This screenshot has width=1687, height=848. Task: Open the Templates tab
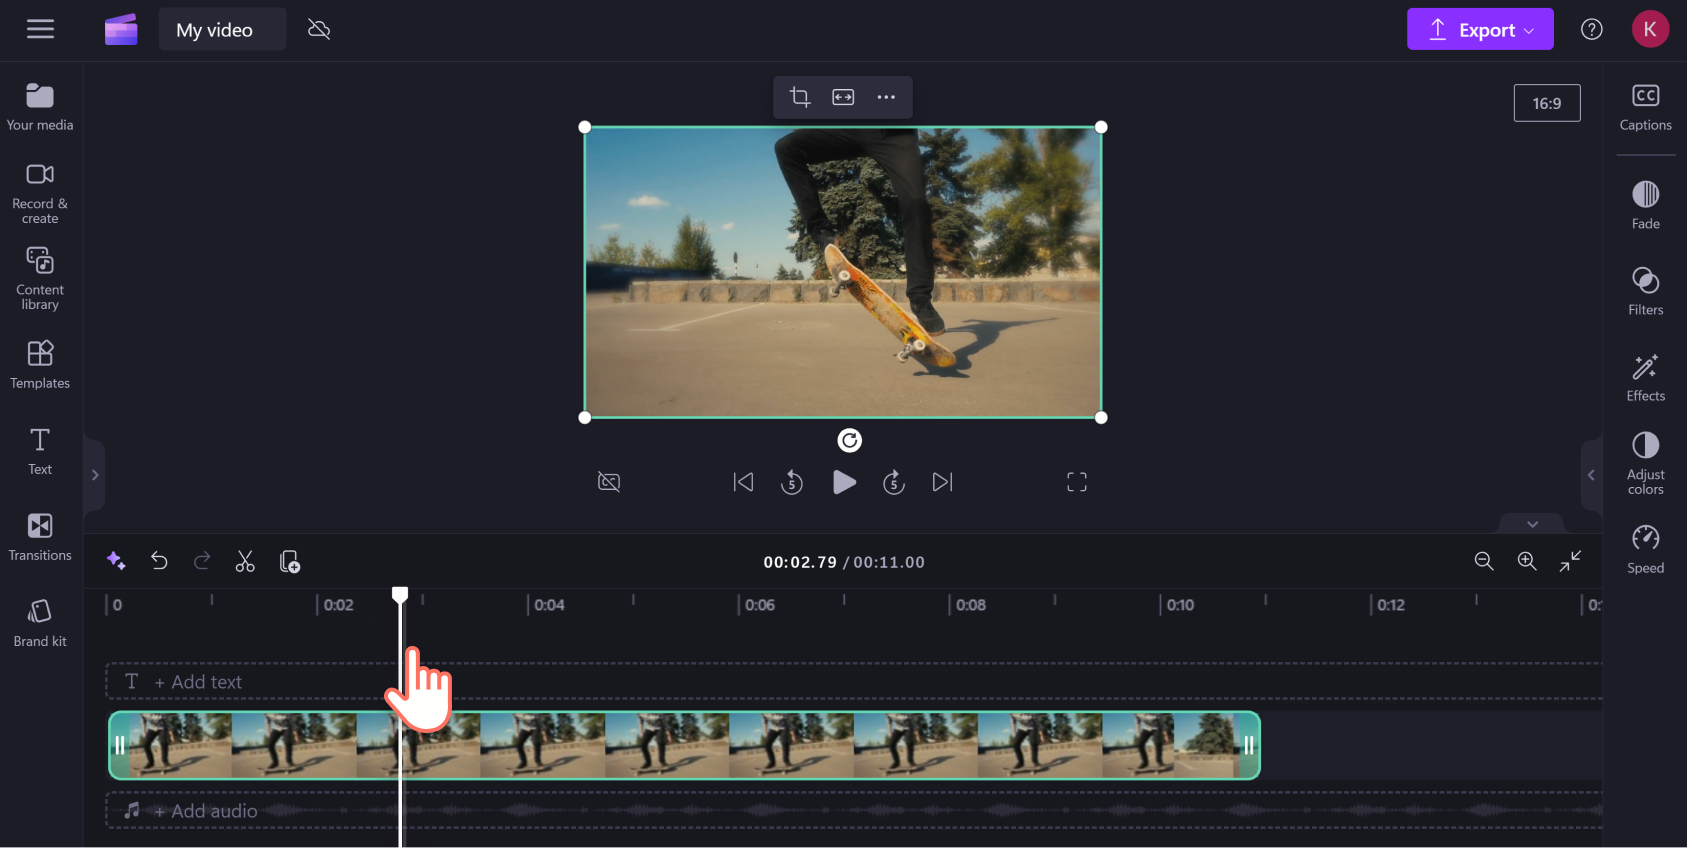click(40, 365)
